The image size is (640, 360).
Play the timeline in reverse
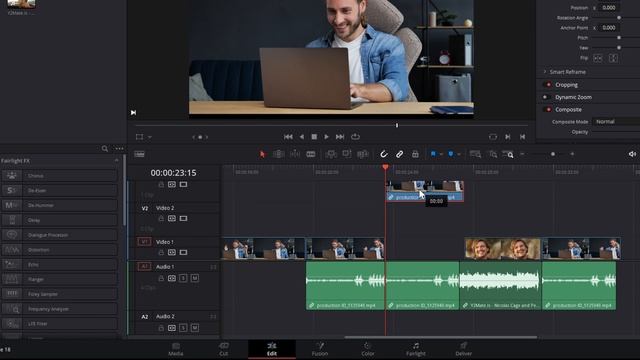tap(302, 137)
